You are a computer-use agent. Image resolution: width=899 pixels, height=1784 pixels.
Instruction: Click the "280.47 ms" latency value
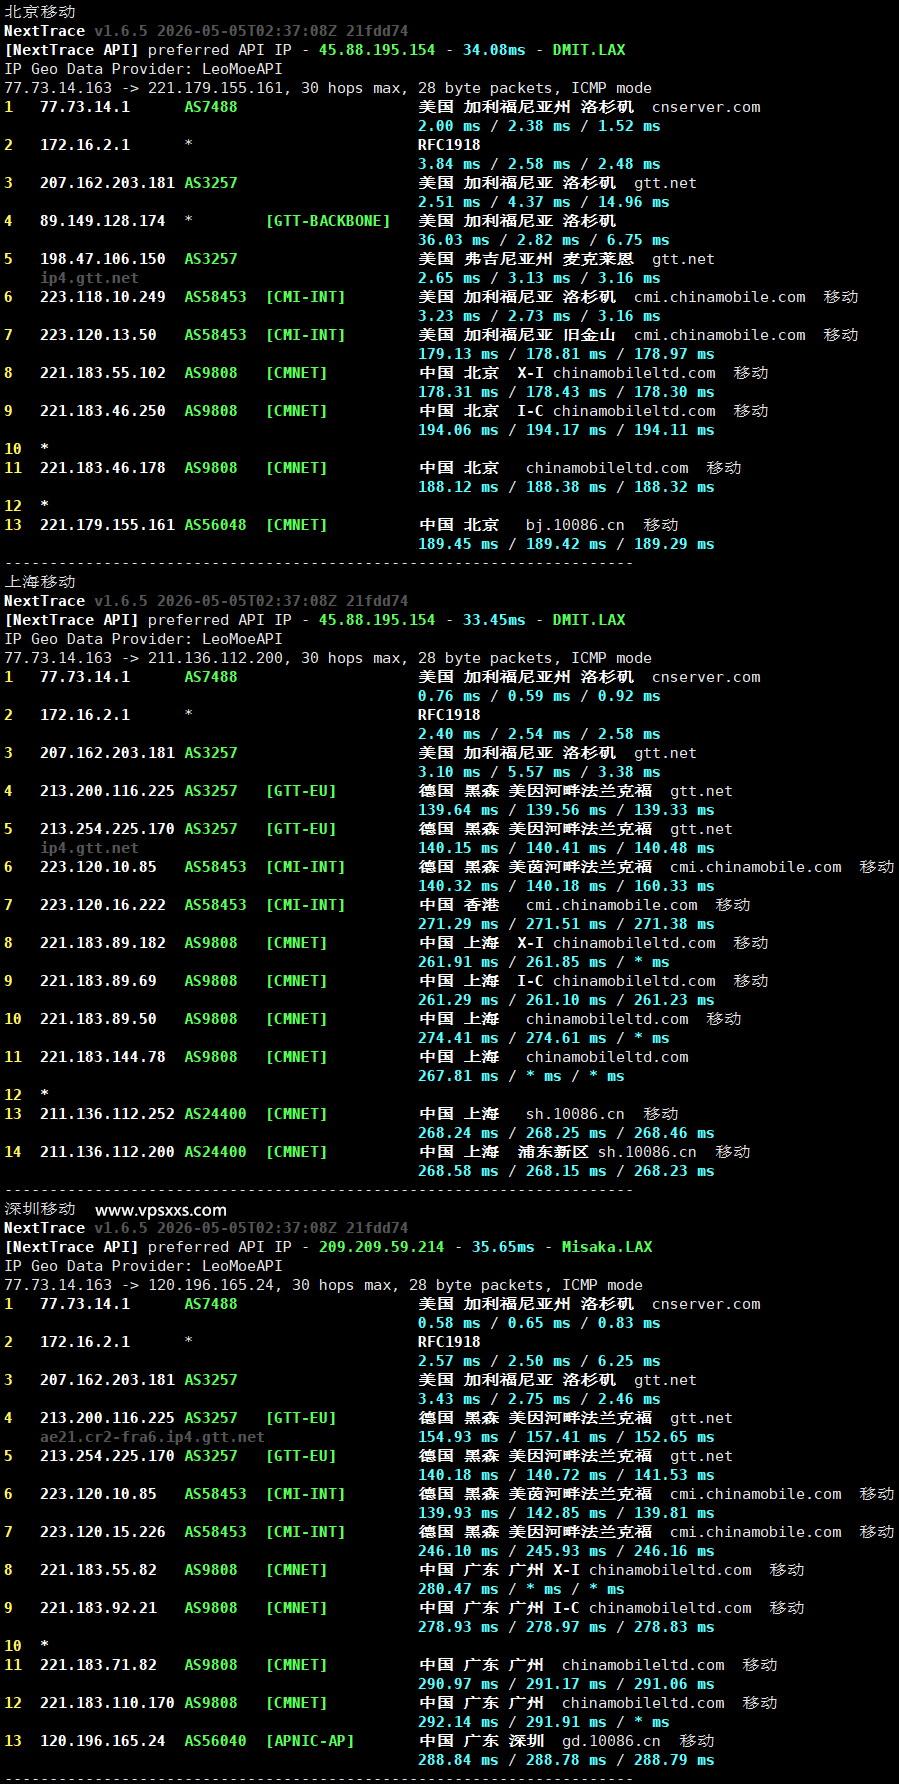(x=458, y=1588)
